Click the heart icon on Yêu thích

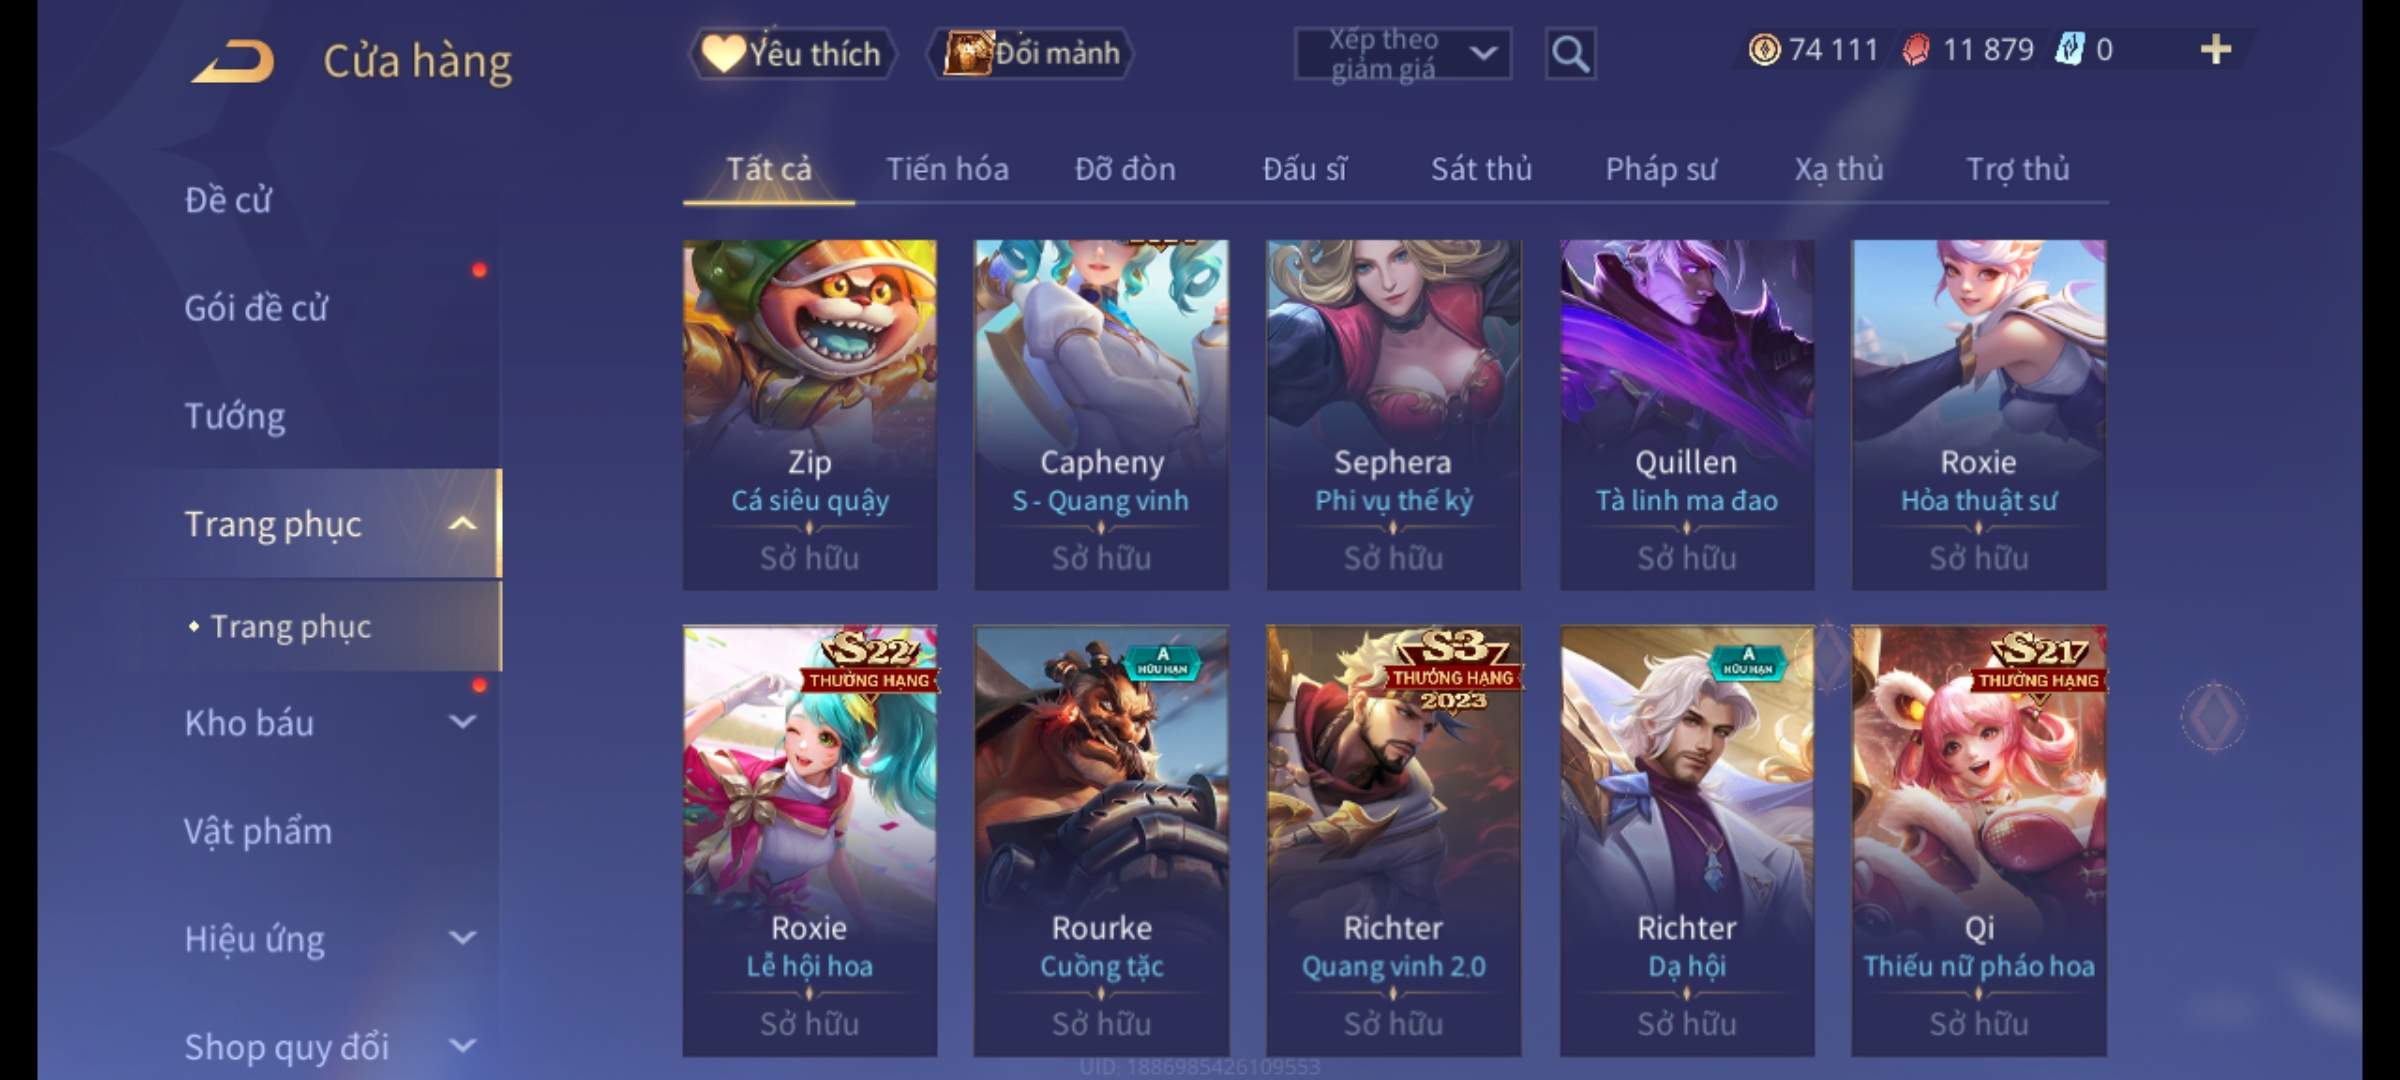[x=722, y=53]
